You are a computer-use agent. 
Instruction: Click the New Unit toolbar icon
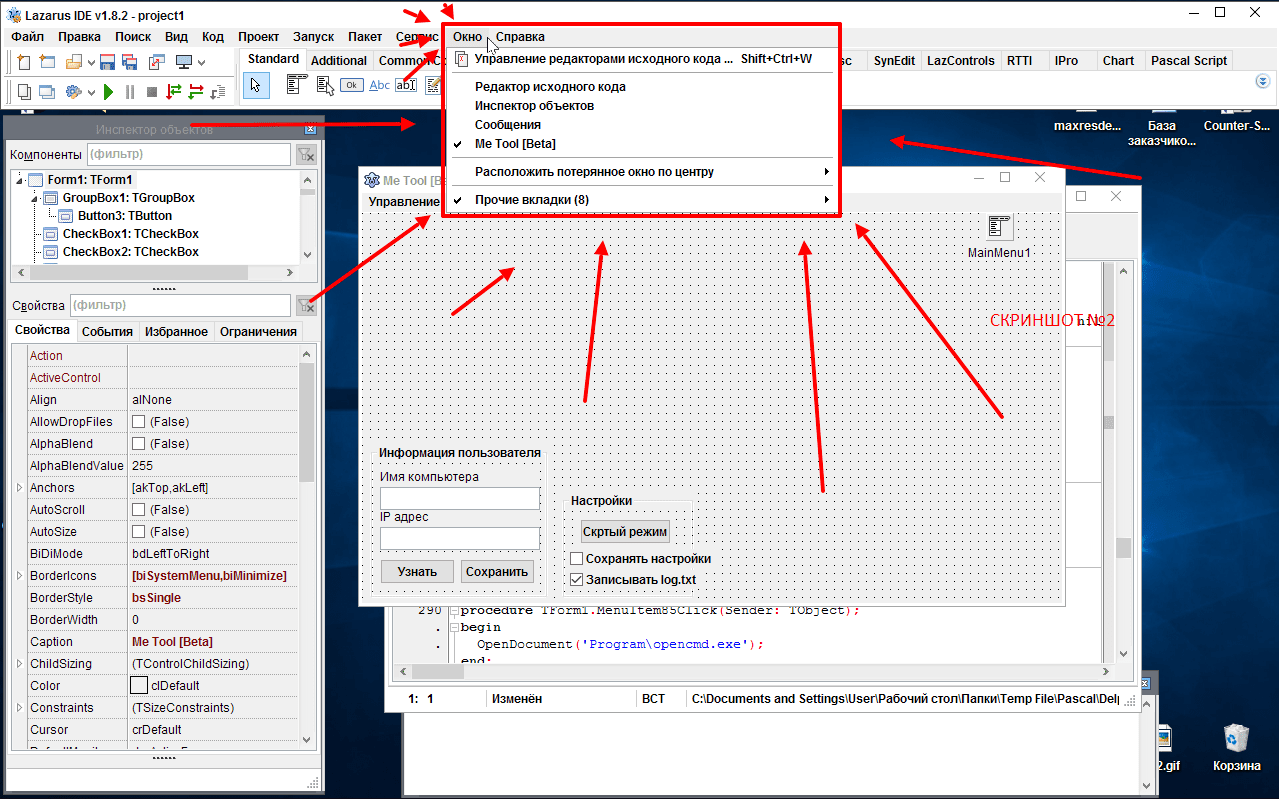(24, 62)
